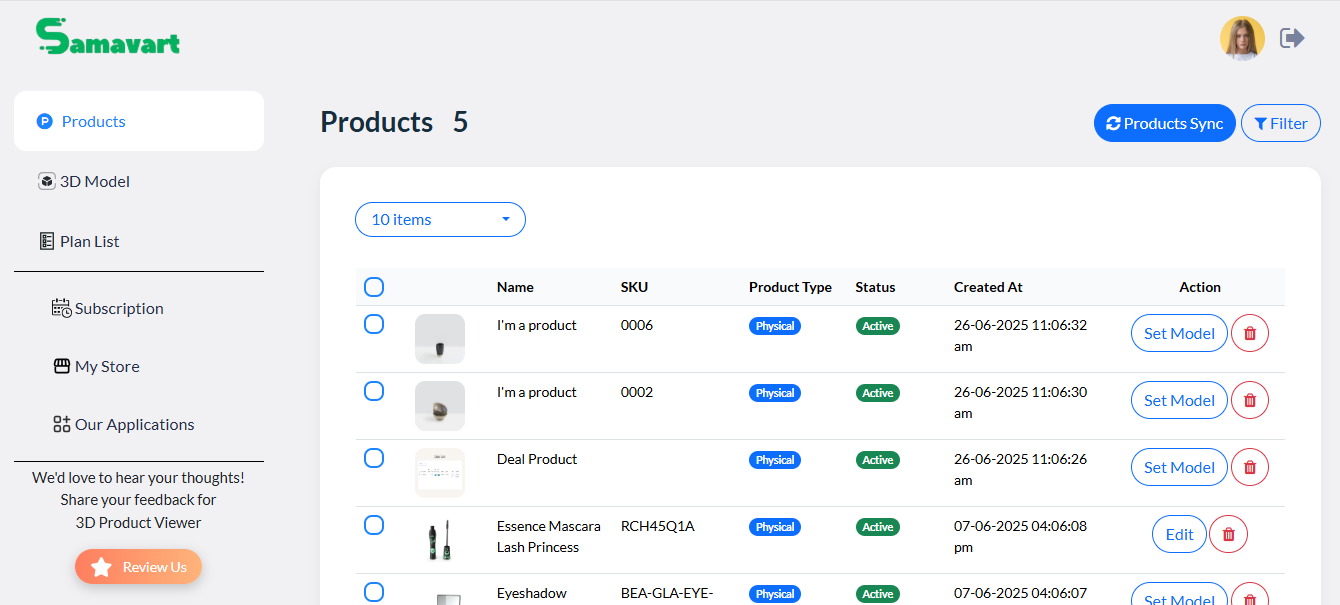
Task: Open the Deal Product thumbnail
Action: [x=440, y=473]
